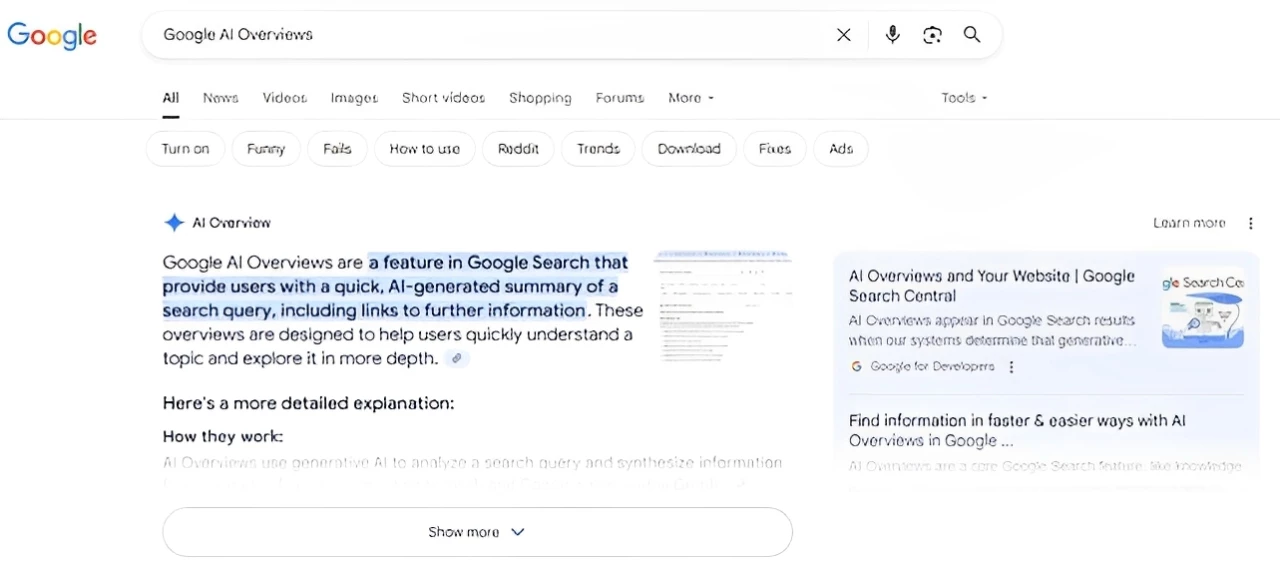Click the AI Overview sparkle icon
This screenshot has height=571, width=1280.
click(174, 222)
